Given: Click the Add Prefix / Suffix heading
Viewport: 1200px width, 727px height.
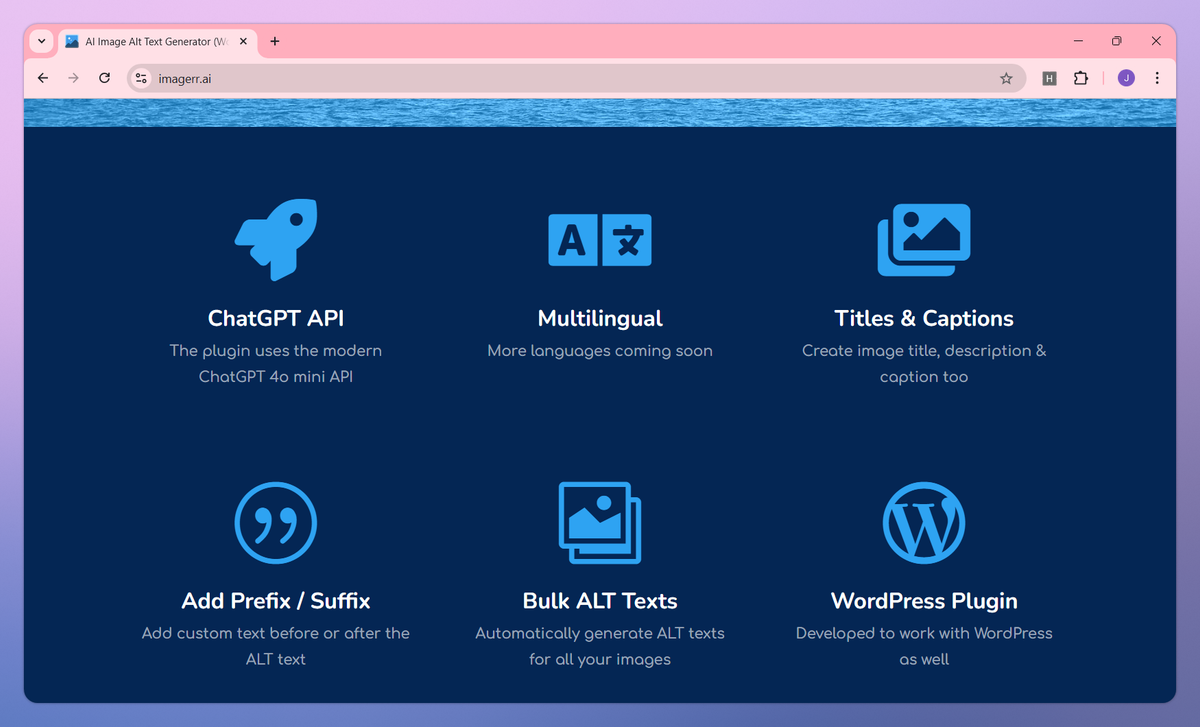Looking at the screenshot, I should [x=276, y=601].
